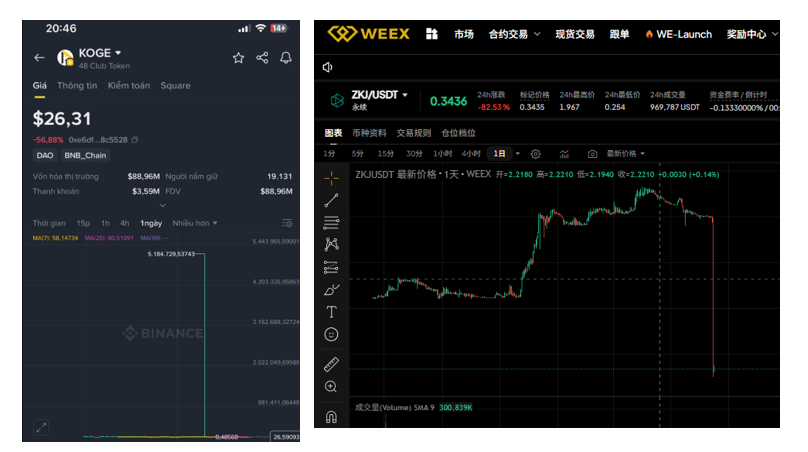
Task: Open chart settings icon in Binance chart
Action: click(287, 223)
